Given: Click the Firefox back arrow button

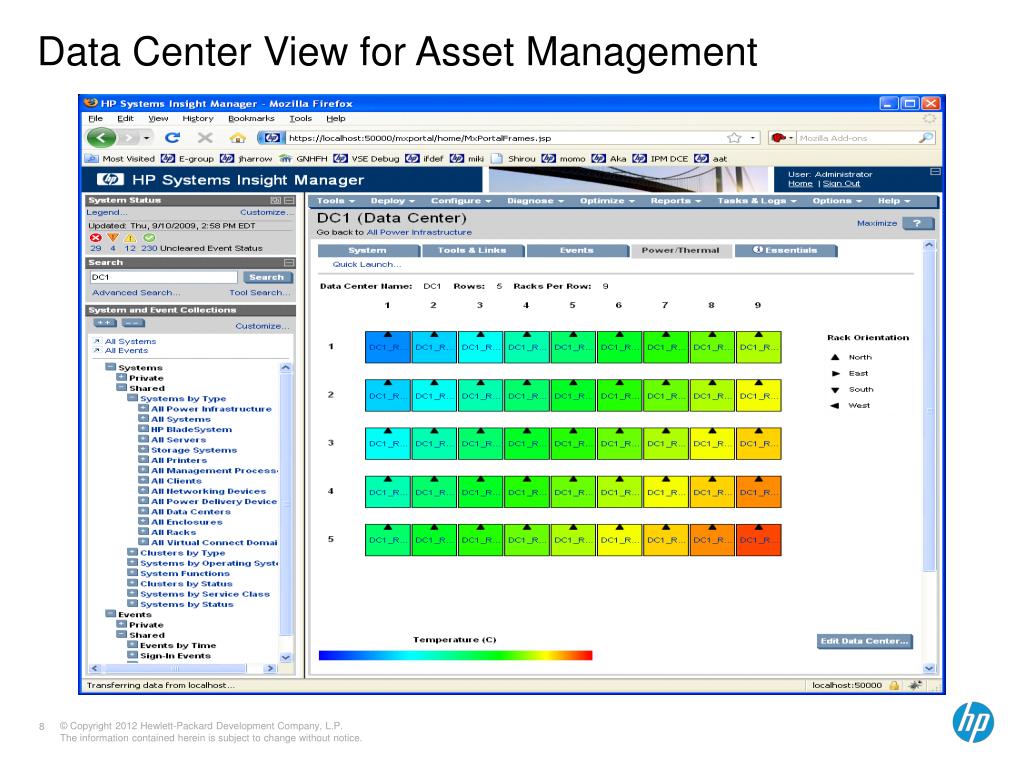Looking at the screenshot, I should point(101,138).
